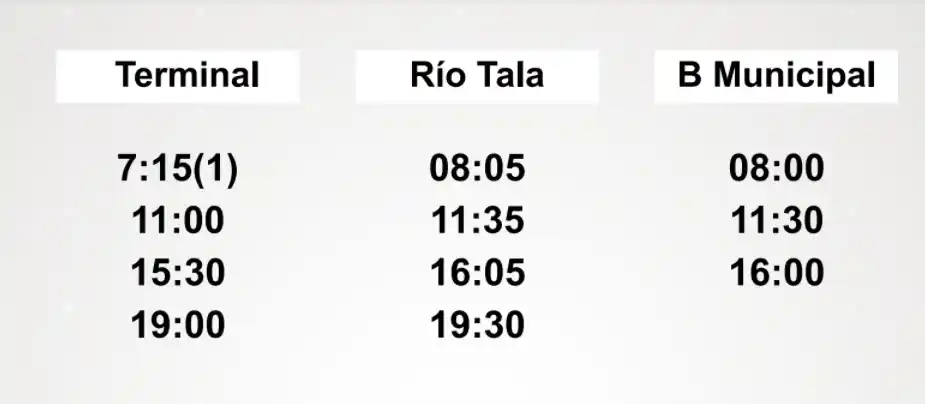Viewport: 925px width, 404px height.
Task: Click the 08:00 B Municipal time
Action: click(777, 169)
